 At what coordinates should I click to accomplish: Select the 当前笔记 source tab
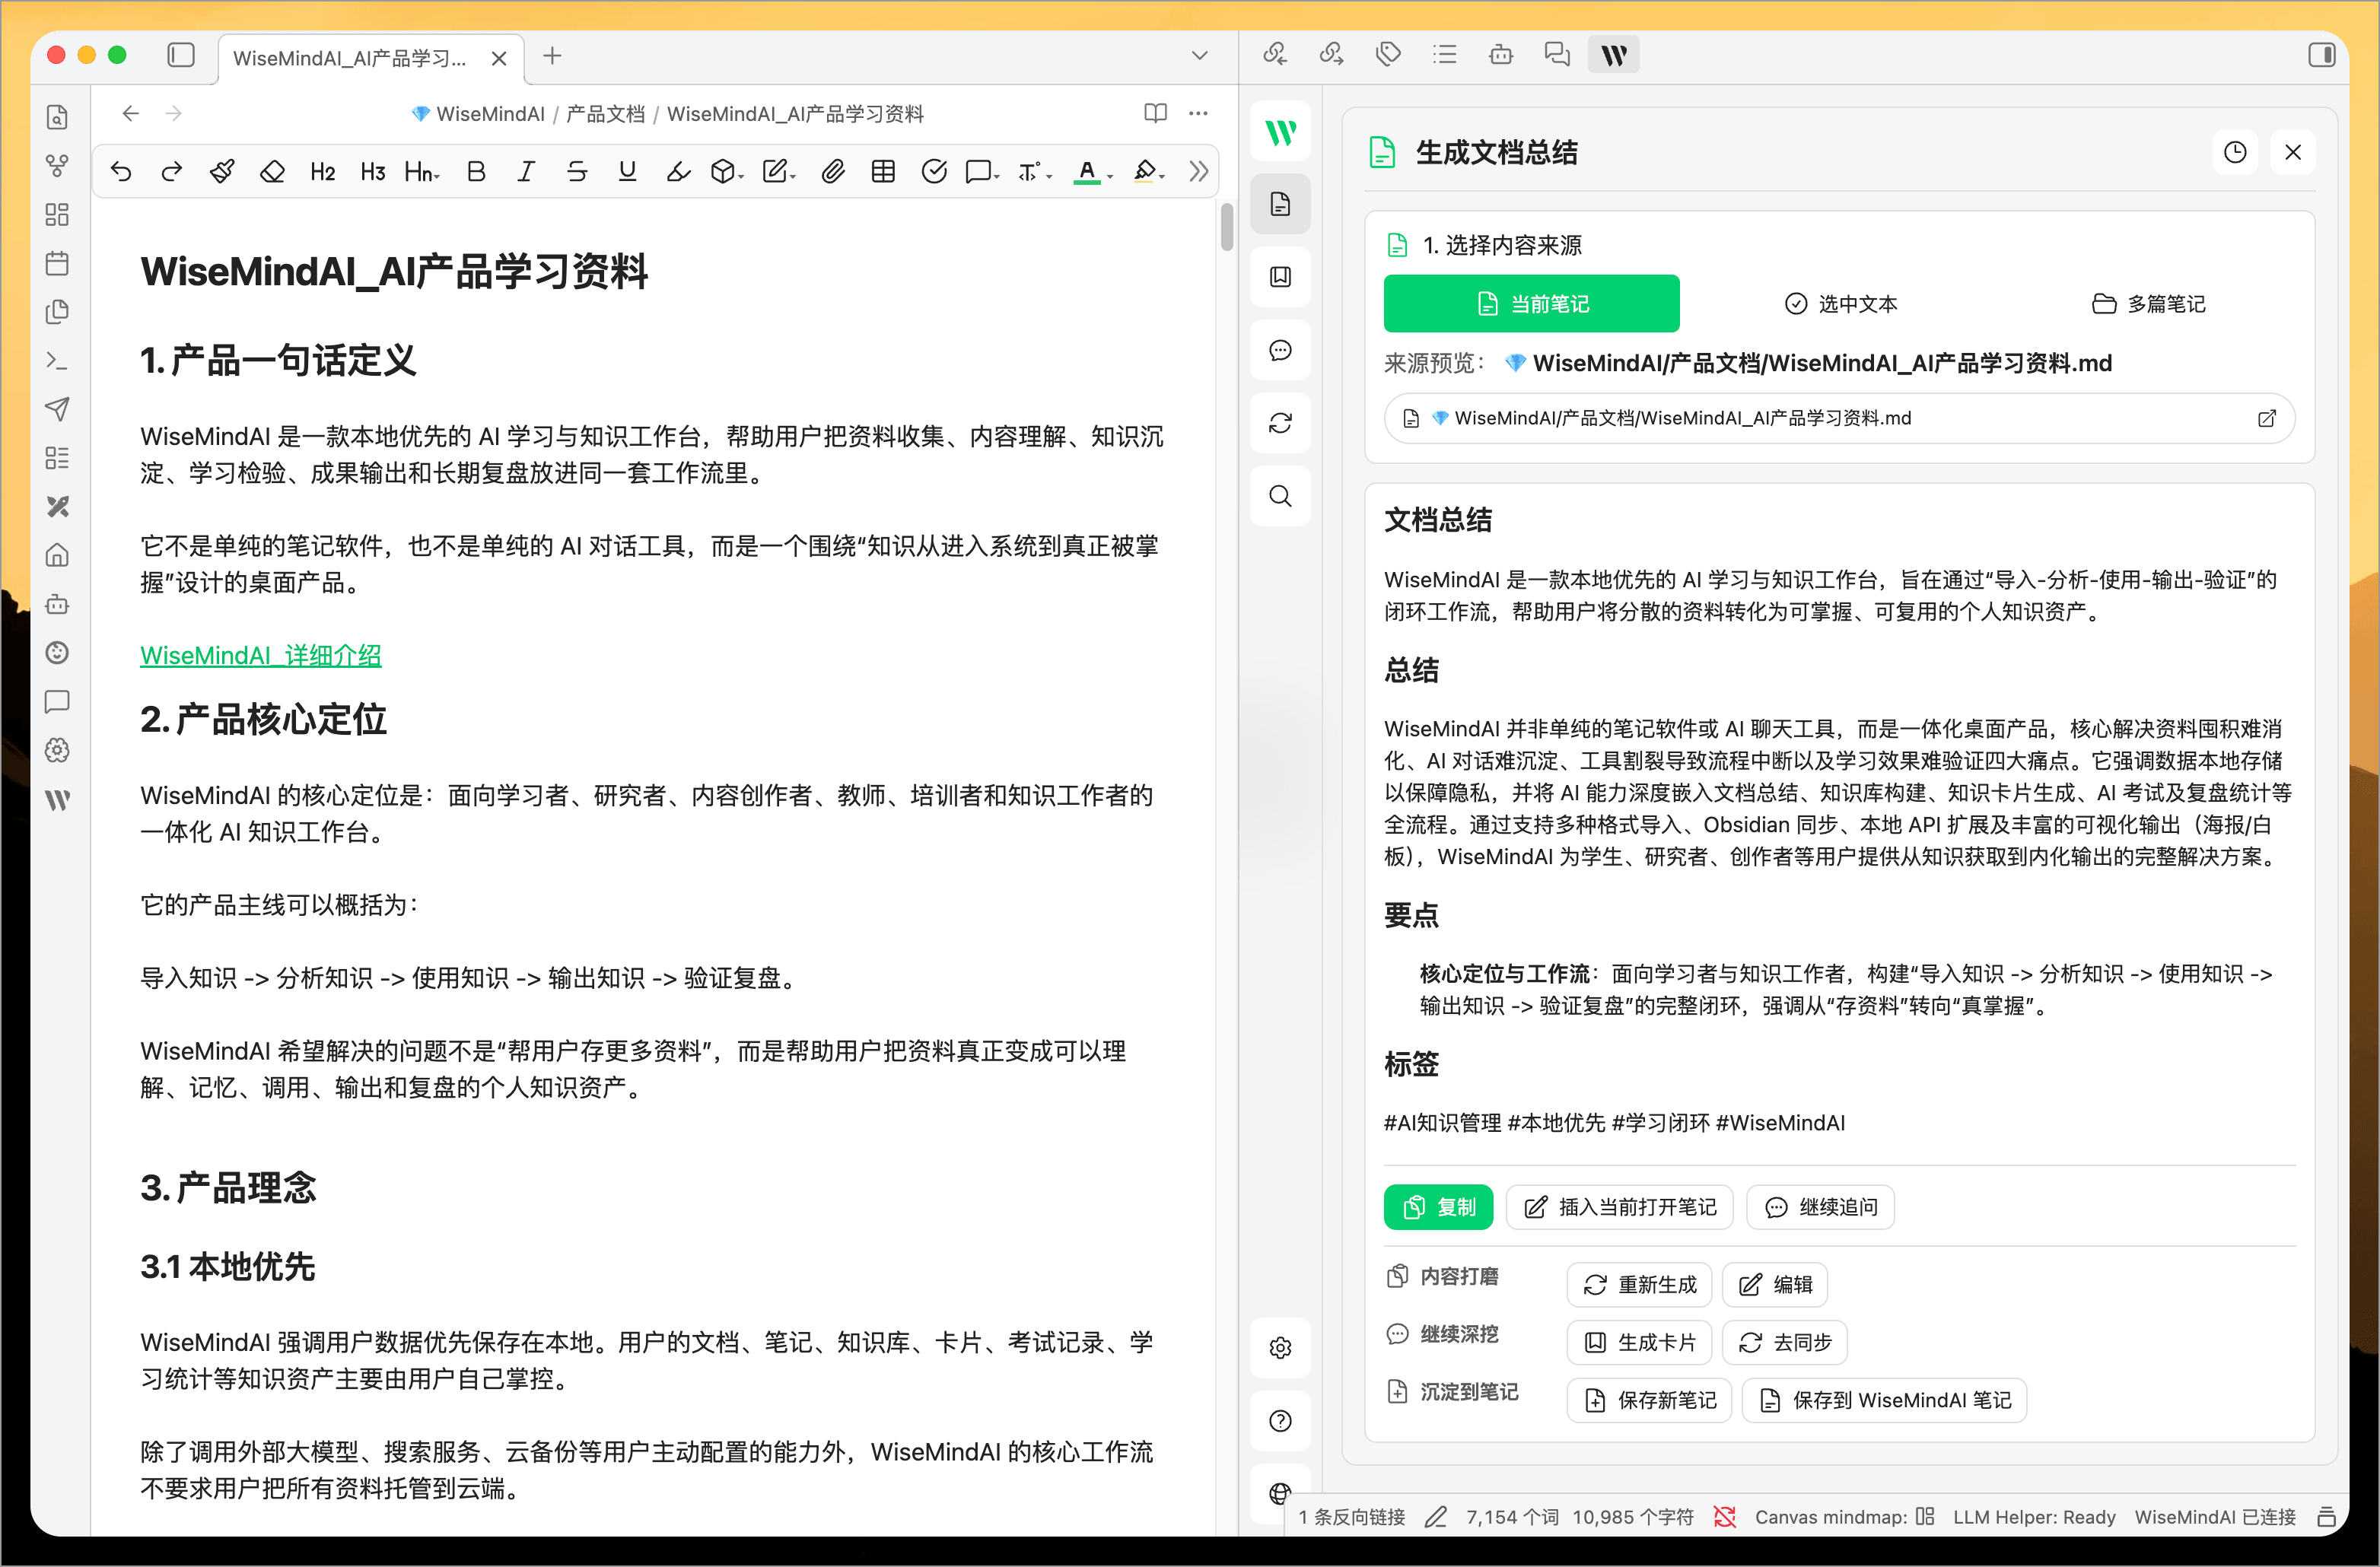tap(1531, 304)
